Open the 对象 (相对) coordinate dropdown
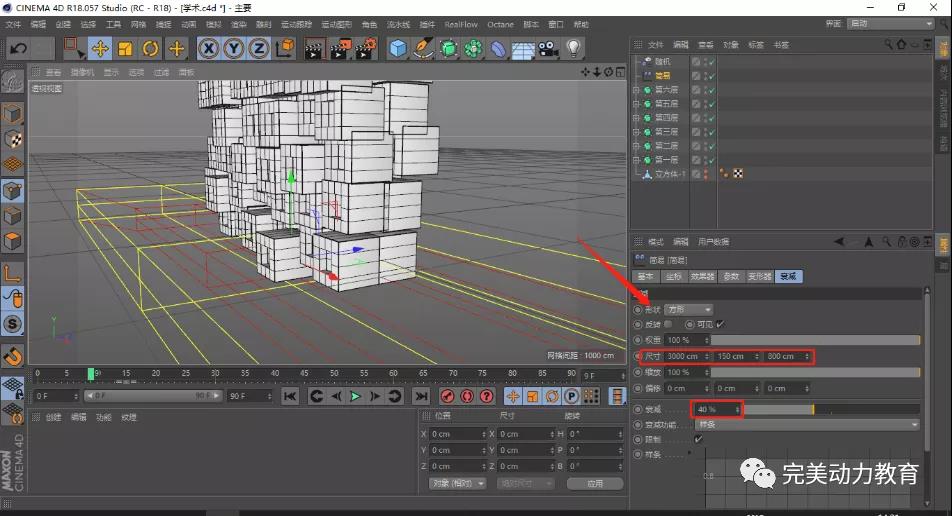The width and height of the screenshot is (952, 516). (x=457, y=483)
